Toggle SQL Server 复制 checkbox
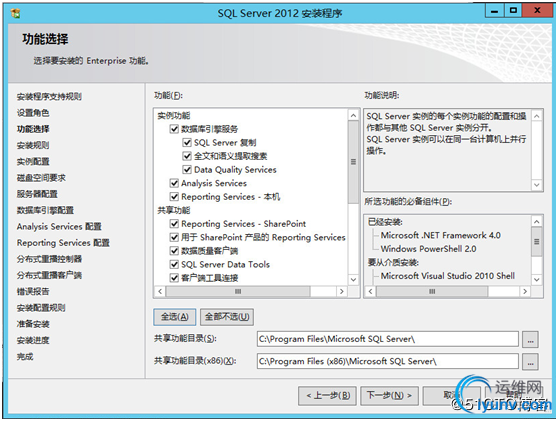Viewport: 558px width, 421px height. coord(187,143)
